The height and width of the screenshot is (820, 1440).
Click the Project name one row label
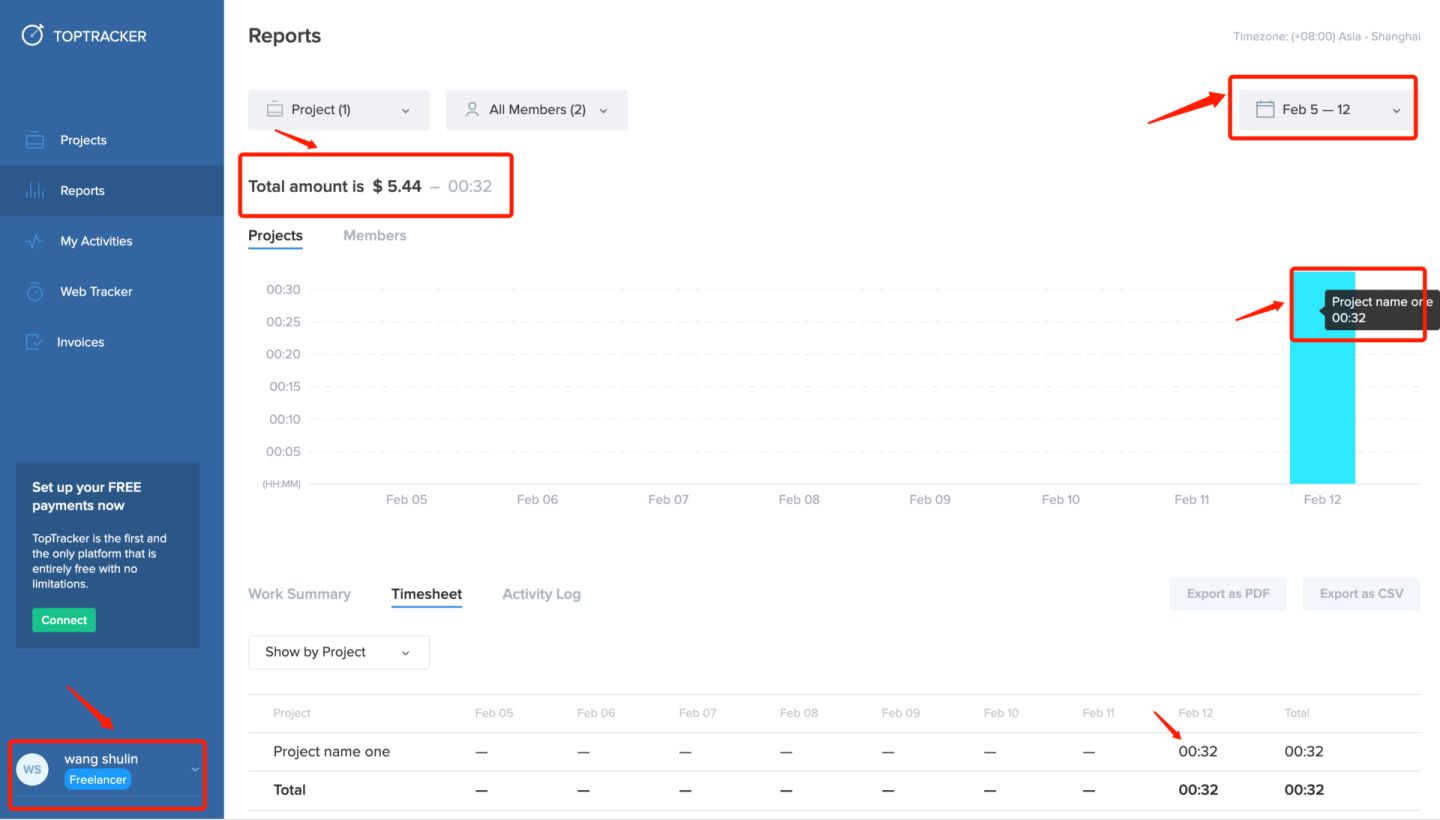coord(332,752)
